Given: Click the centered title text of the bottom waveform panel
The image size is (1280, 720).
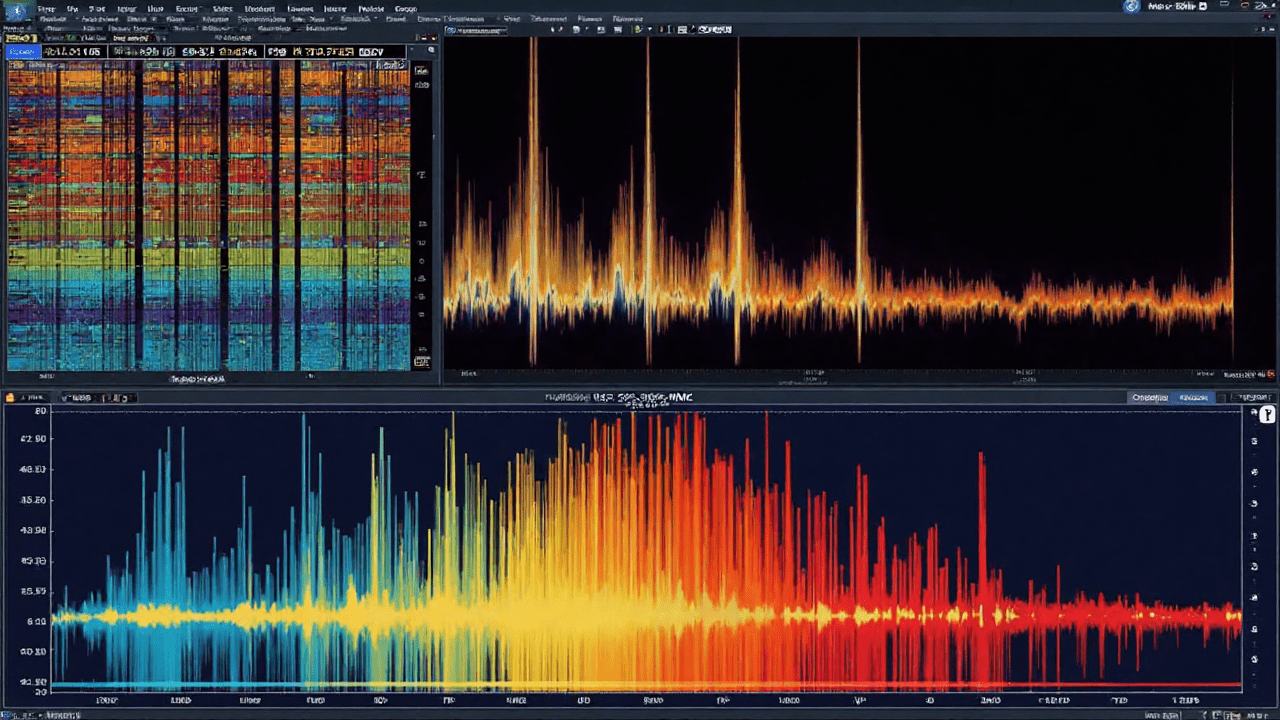Looking at the screenshot, I should click(x=619, y=397).
